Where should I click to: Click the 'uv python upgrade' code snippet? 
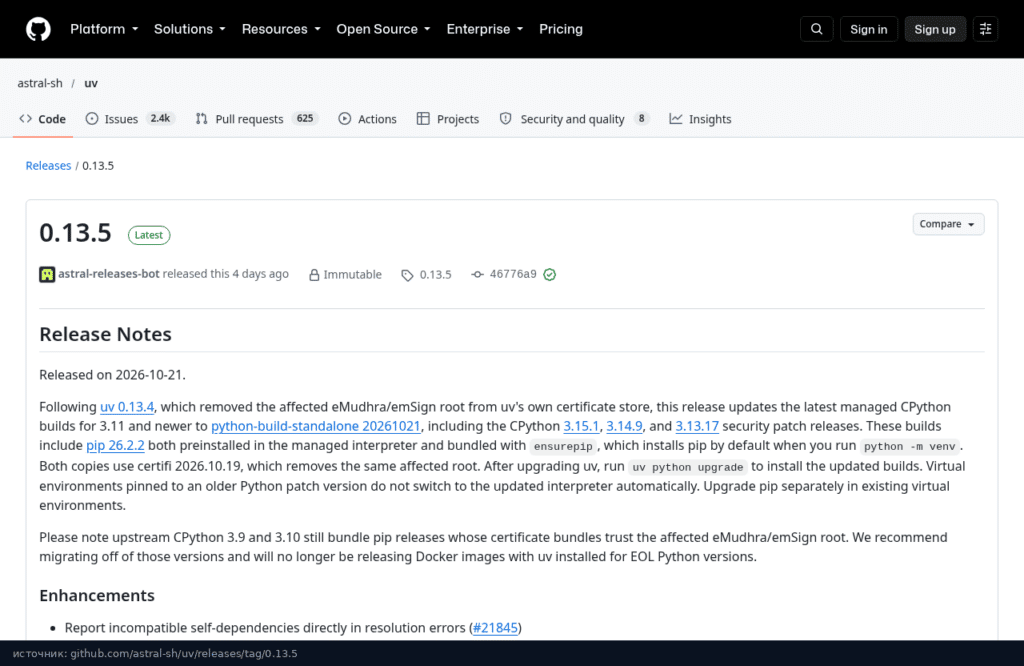click(x=688, y=468)
